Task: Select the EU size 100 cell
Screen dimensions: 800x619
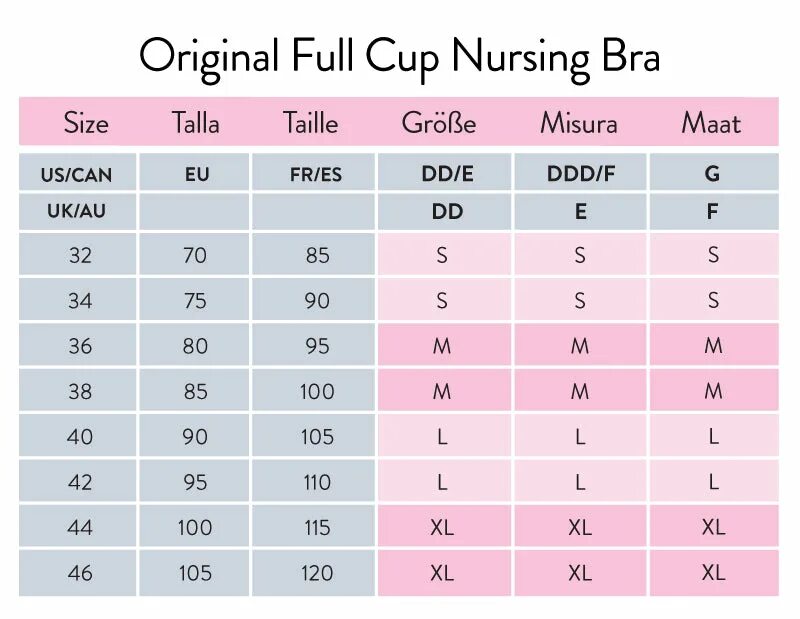Action: (x=194, y=527)
